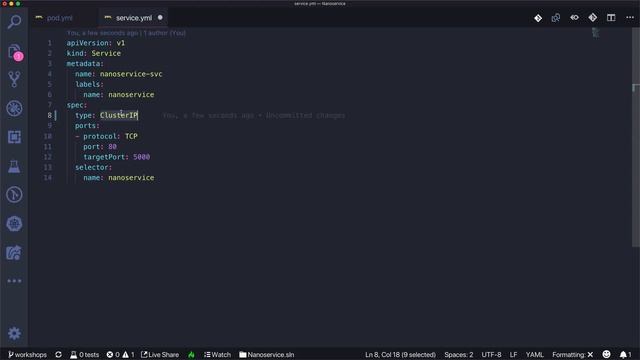Select the service.yml tab
This screenshot has height=360, width=640.
click(x=133, y=18)
